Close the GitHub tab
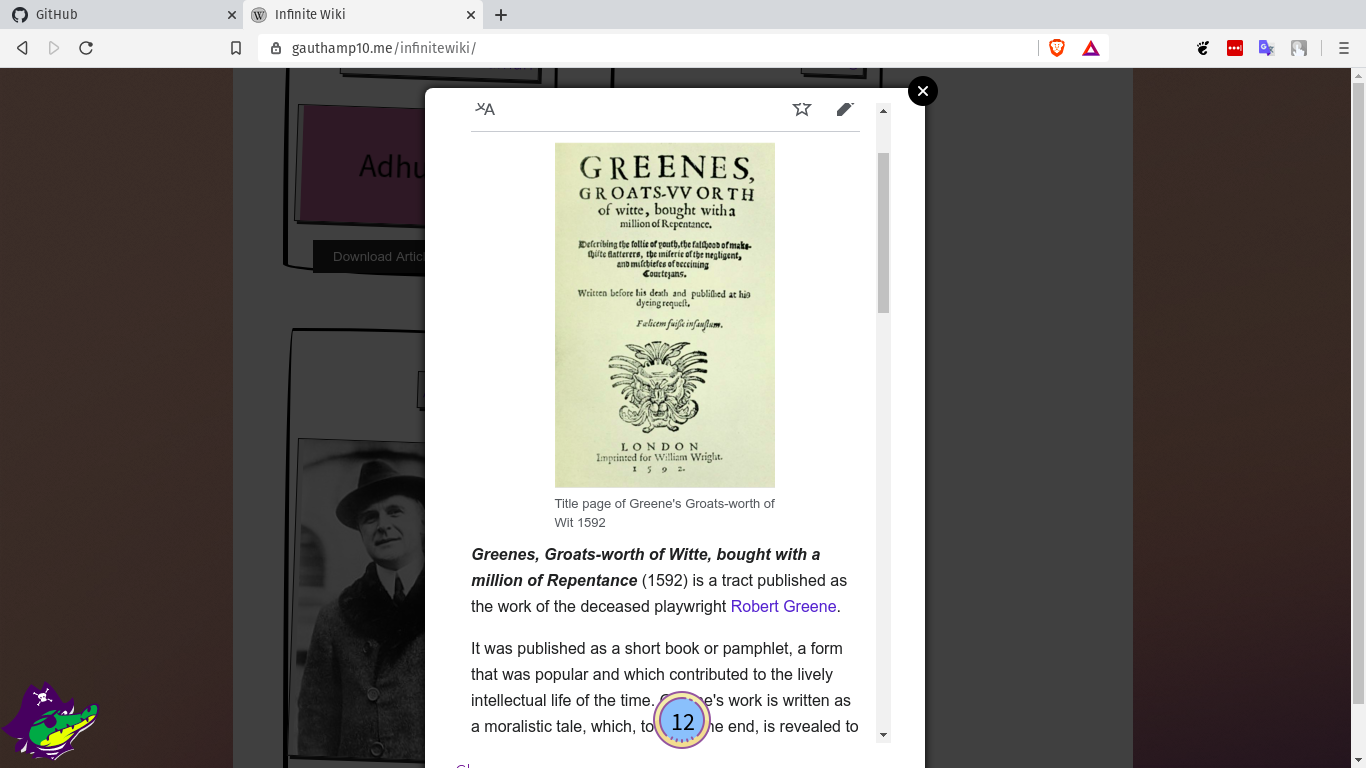The height and width of the screenshot is (768, 1366). point(232,15)
